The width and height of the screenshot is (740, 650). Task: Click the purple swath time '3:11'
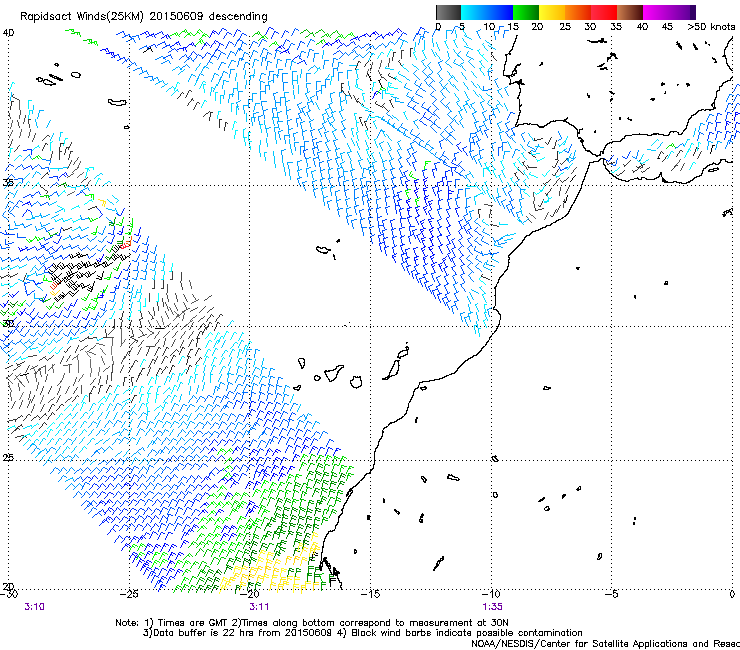pos(259,607)
